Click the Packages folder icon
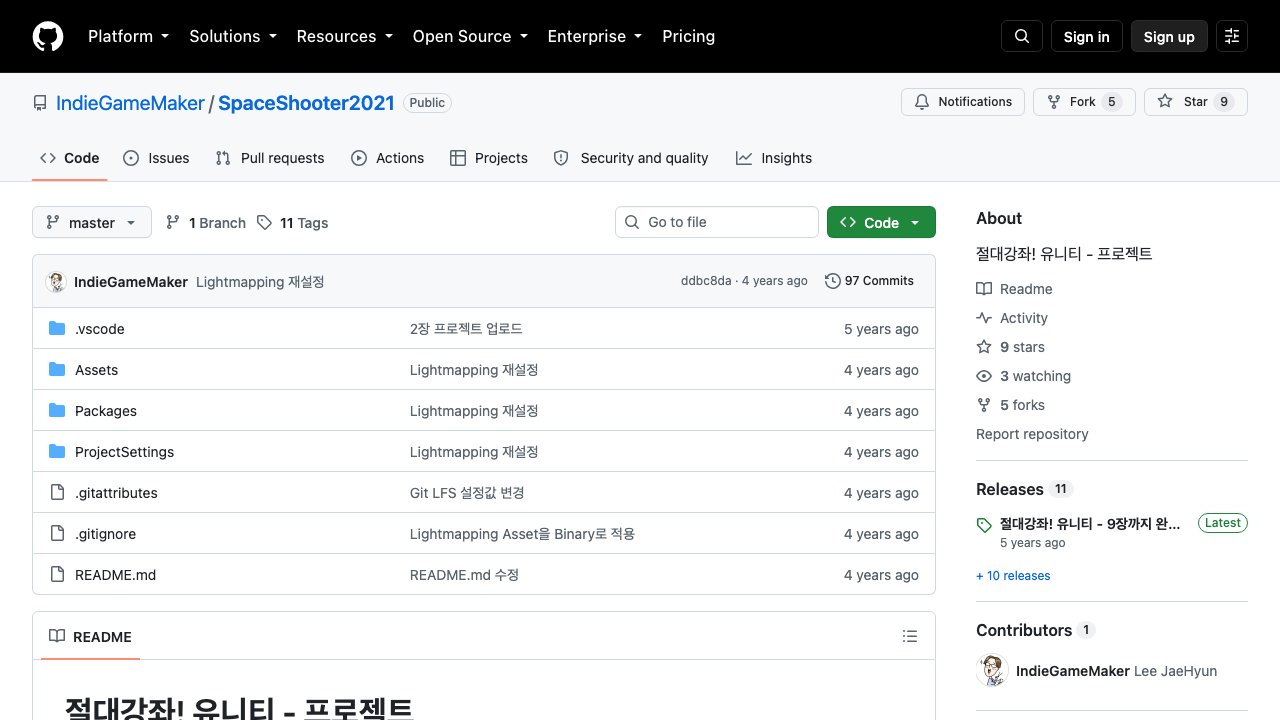Viewport: 1280px width, 720px height. (x=57, y=411)
